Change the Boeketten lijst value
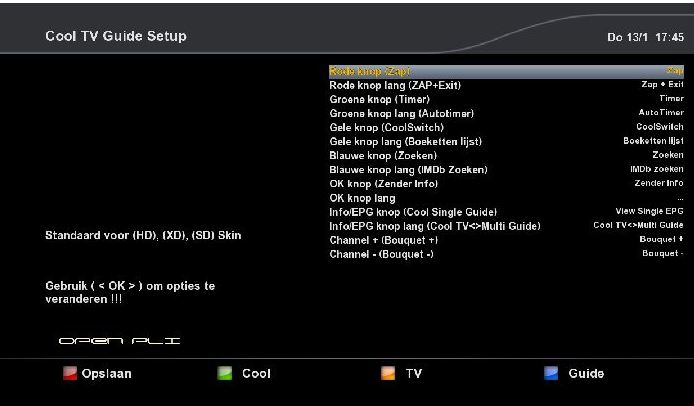Image resolution: width=694 pixels, height=406 pixels. [653, 141]
